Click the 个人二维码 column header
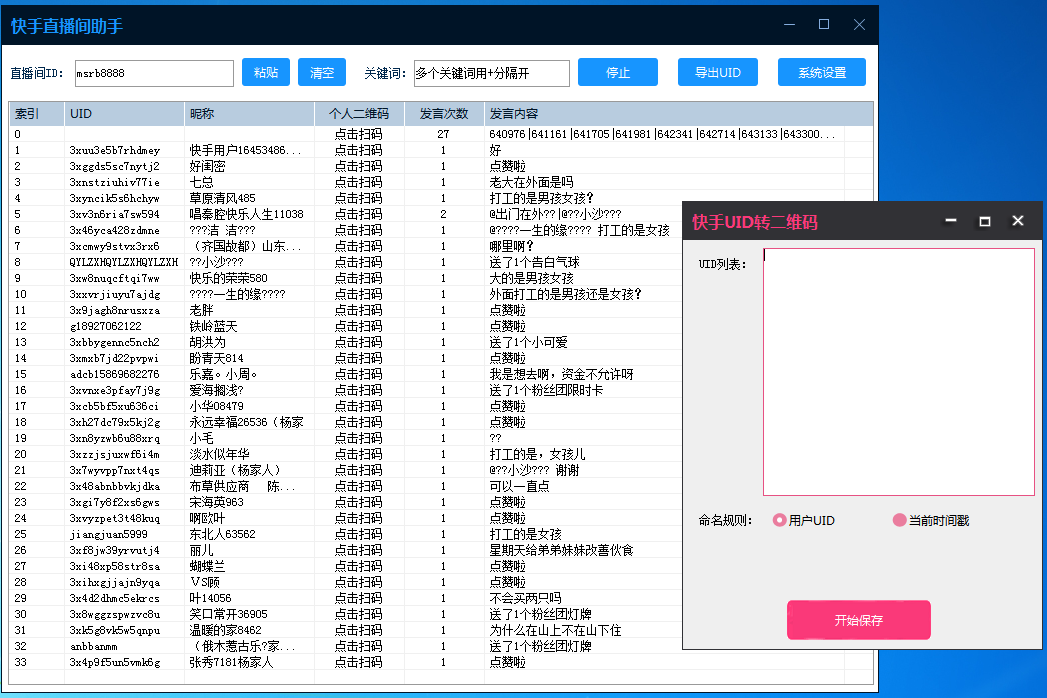This screenshot has width=1047, height=698. [359, 114]
